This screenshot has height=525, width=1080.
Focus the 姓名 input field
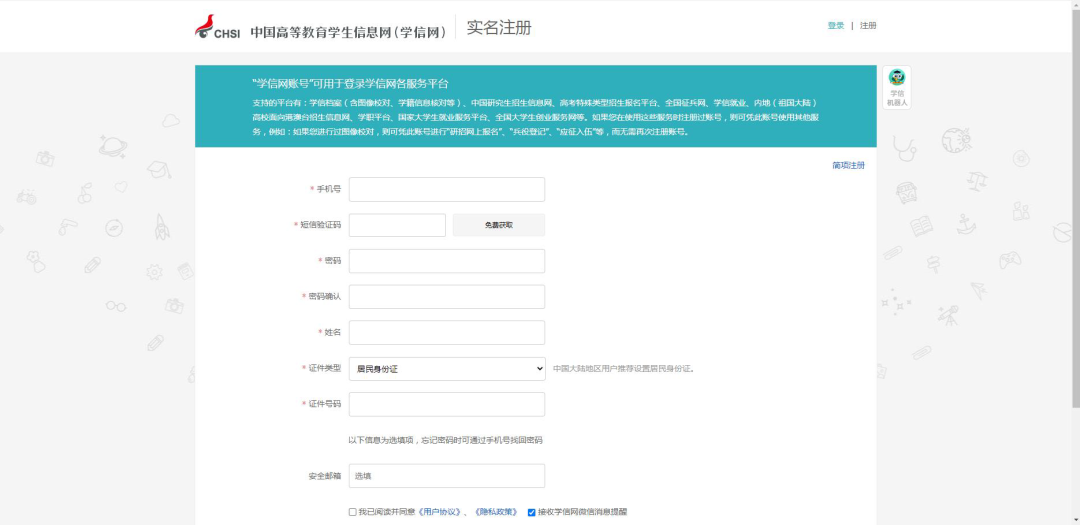click(446, 333)
